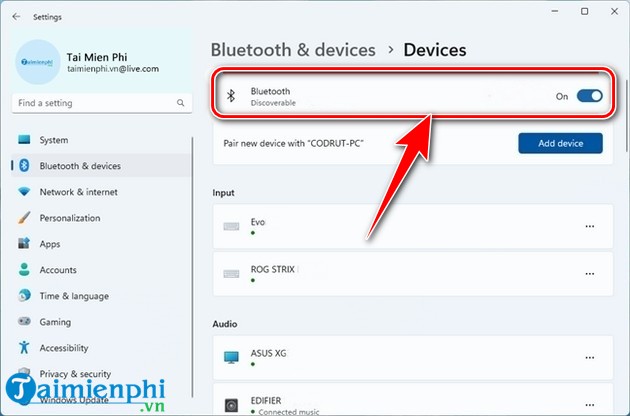
Task: Open System settings from sidebar
Action: [102, 140]
